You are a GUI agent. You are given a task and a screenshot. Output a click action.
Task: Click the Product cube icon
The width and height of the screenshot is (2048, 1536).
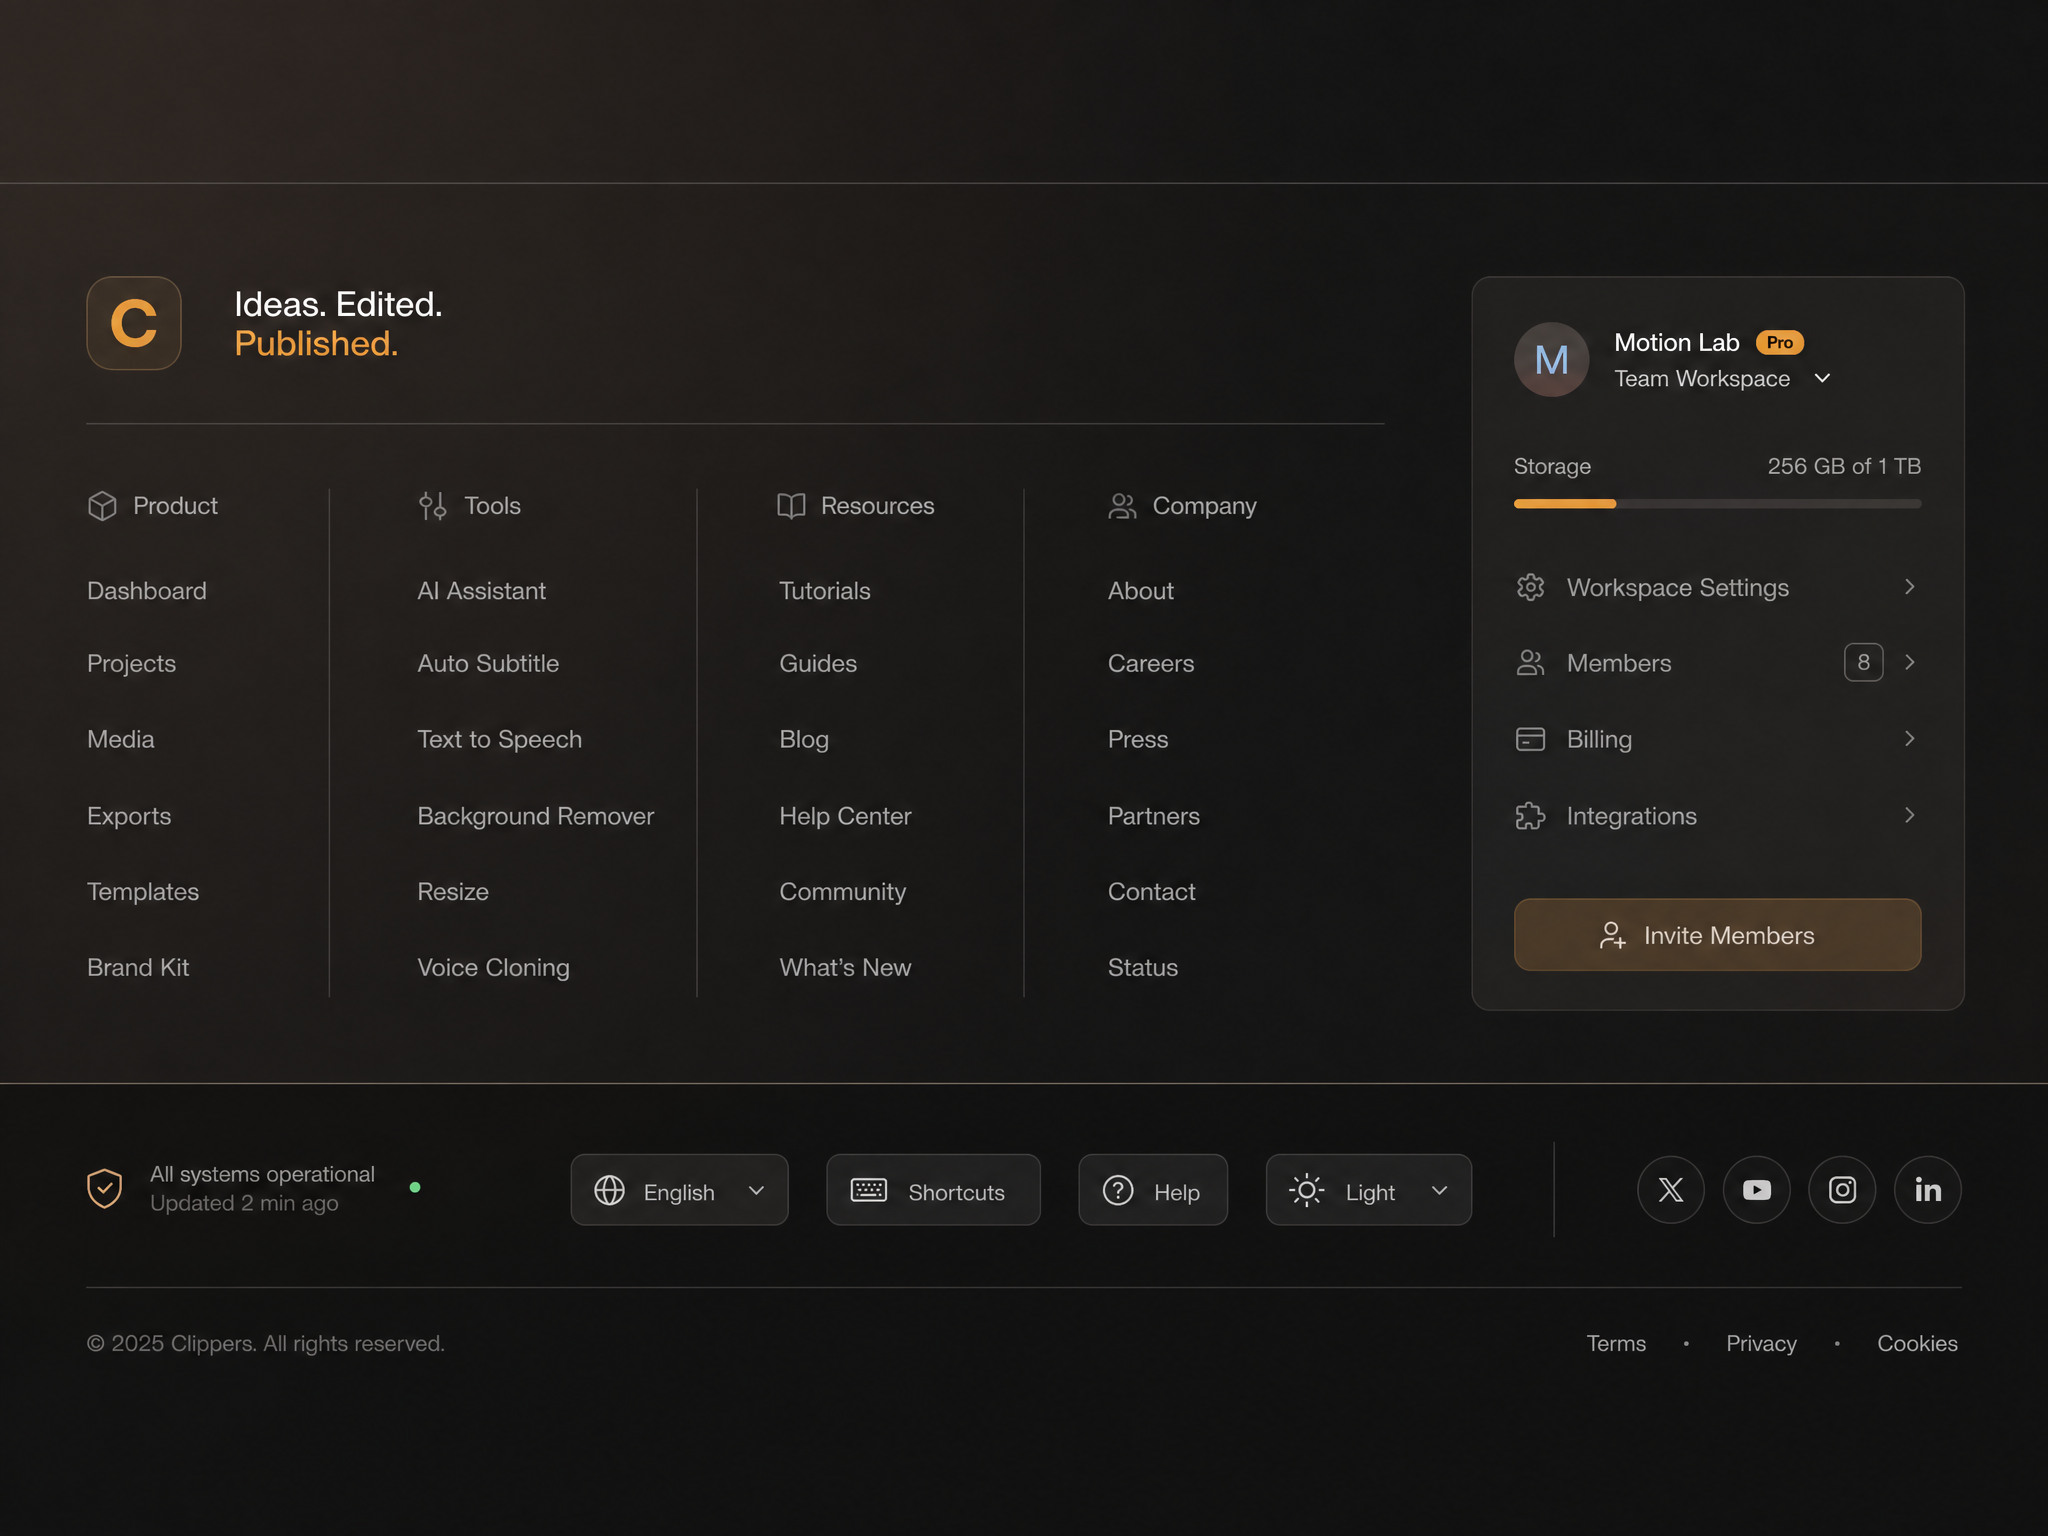[x=102, y=506]
